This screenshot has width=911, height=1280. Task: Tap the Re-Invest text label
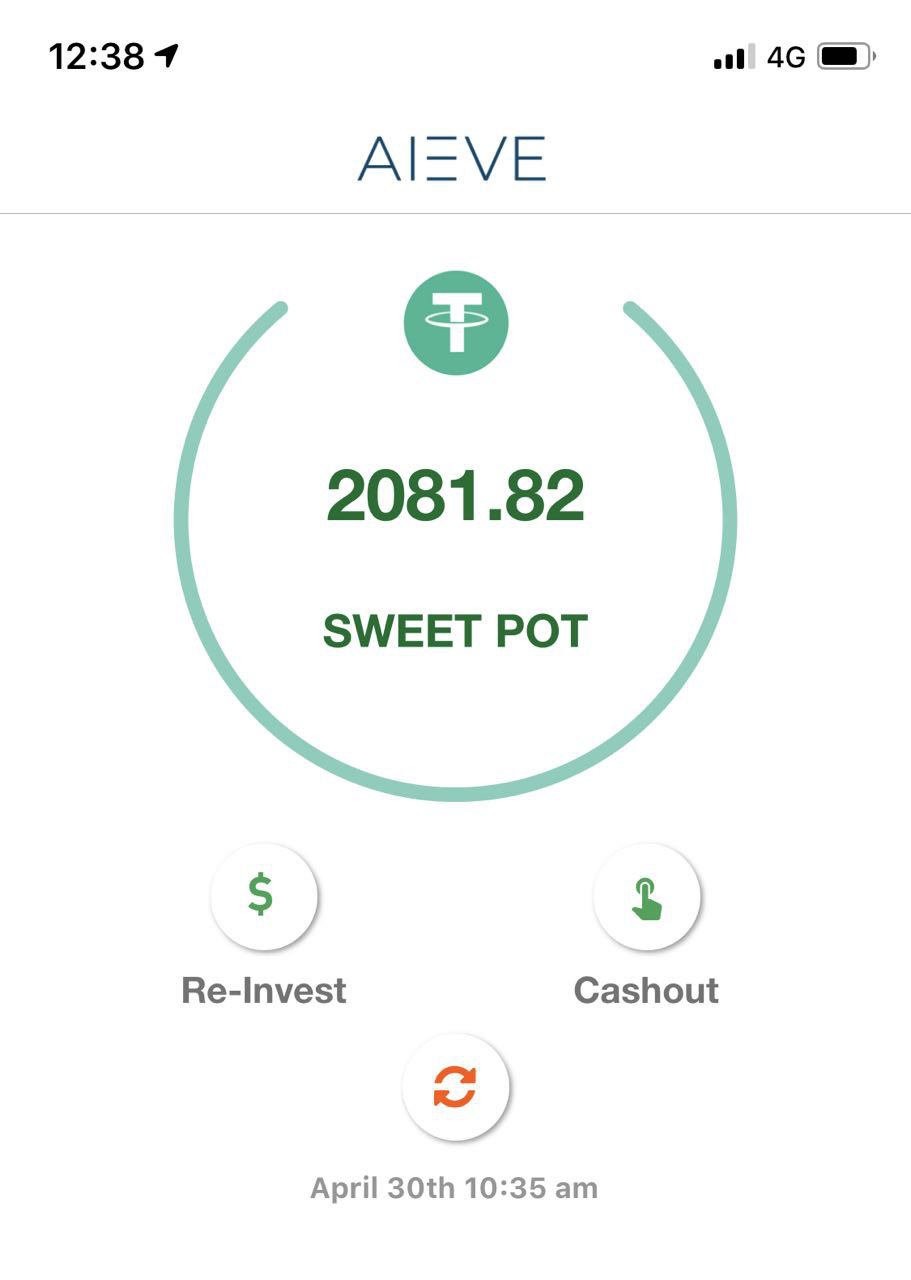coord(264,990)
